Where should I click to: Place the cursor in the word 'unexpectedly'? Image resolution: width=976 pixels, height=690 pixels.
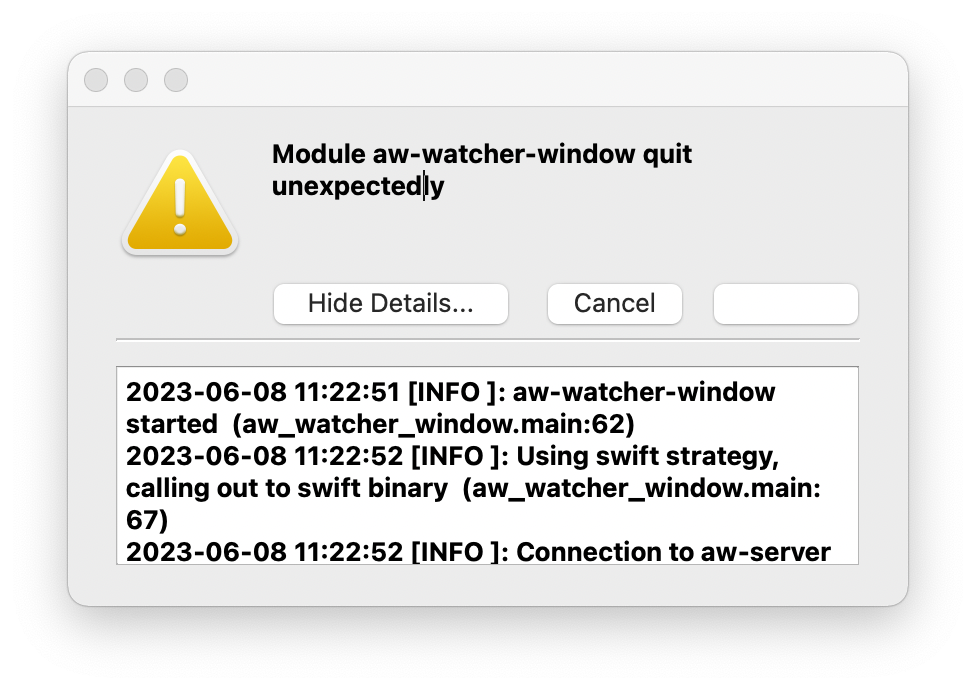point(358,186)
